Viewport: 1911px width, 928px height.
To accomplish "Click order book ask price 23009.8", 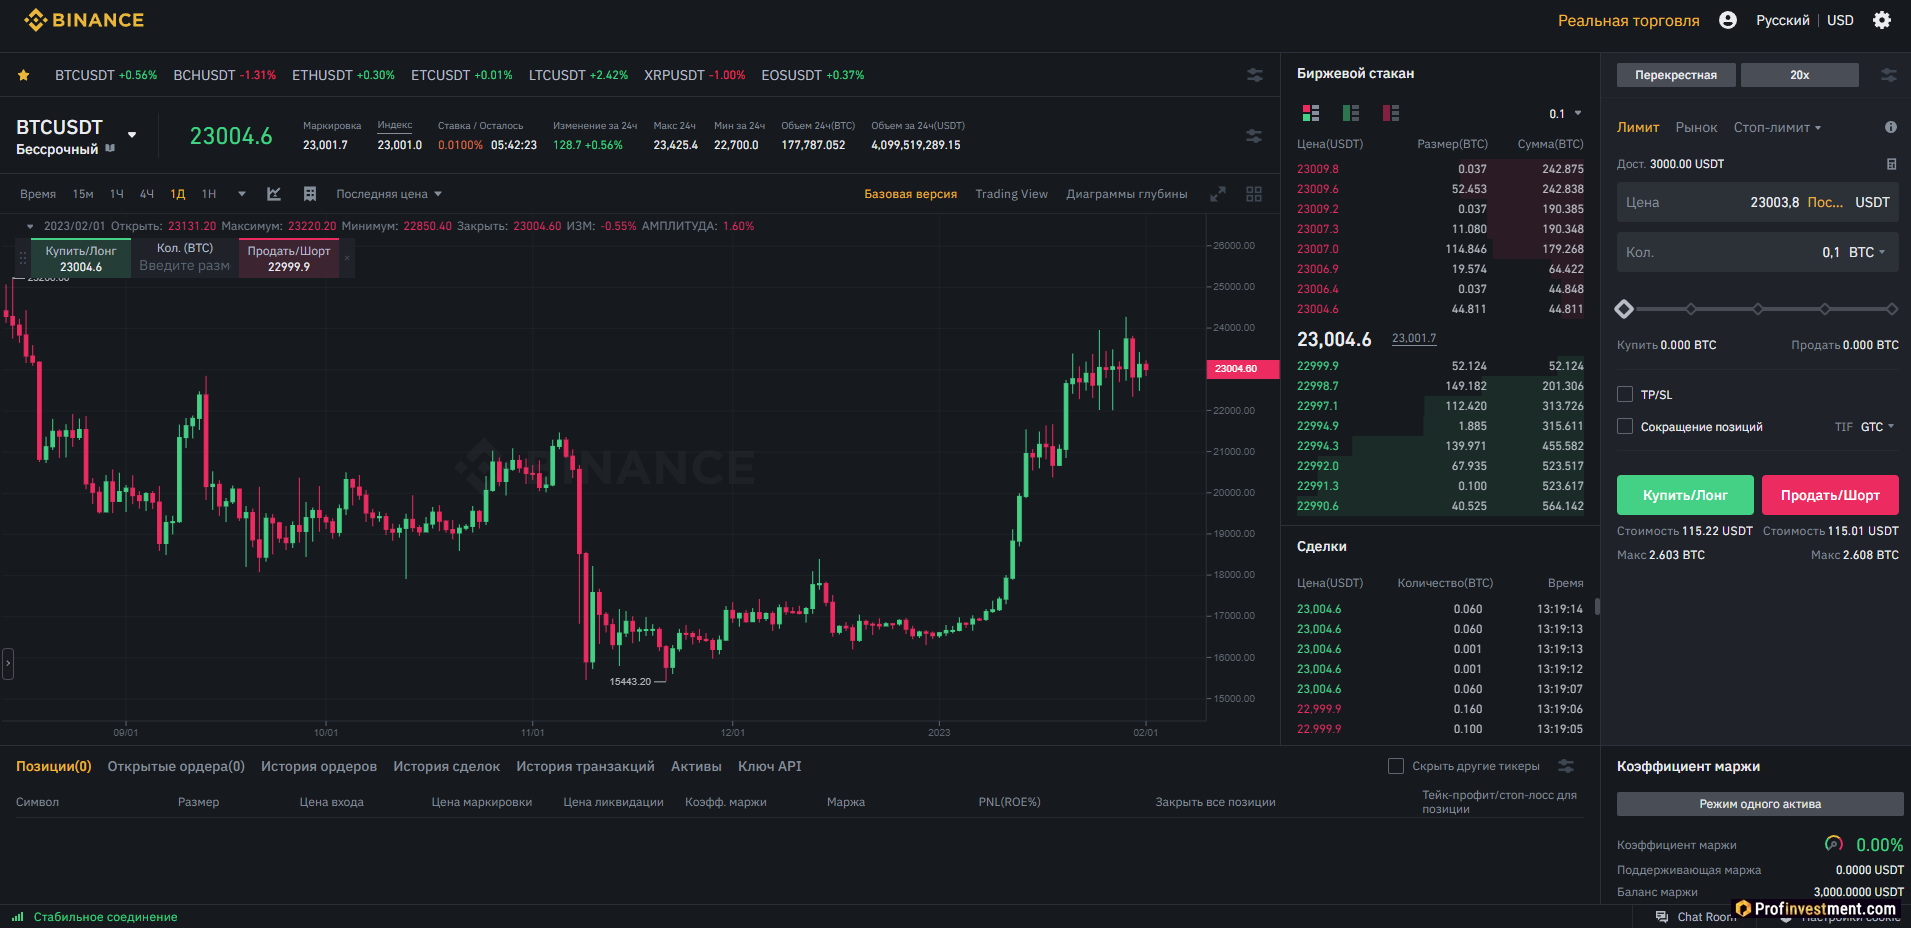I will click(1318, 169).
